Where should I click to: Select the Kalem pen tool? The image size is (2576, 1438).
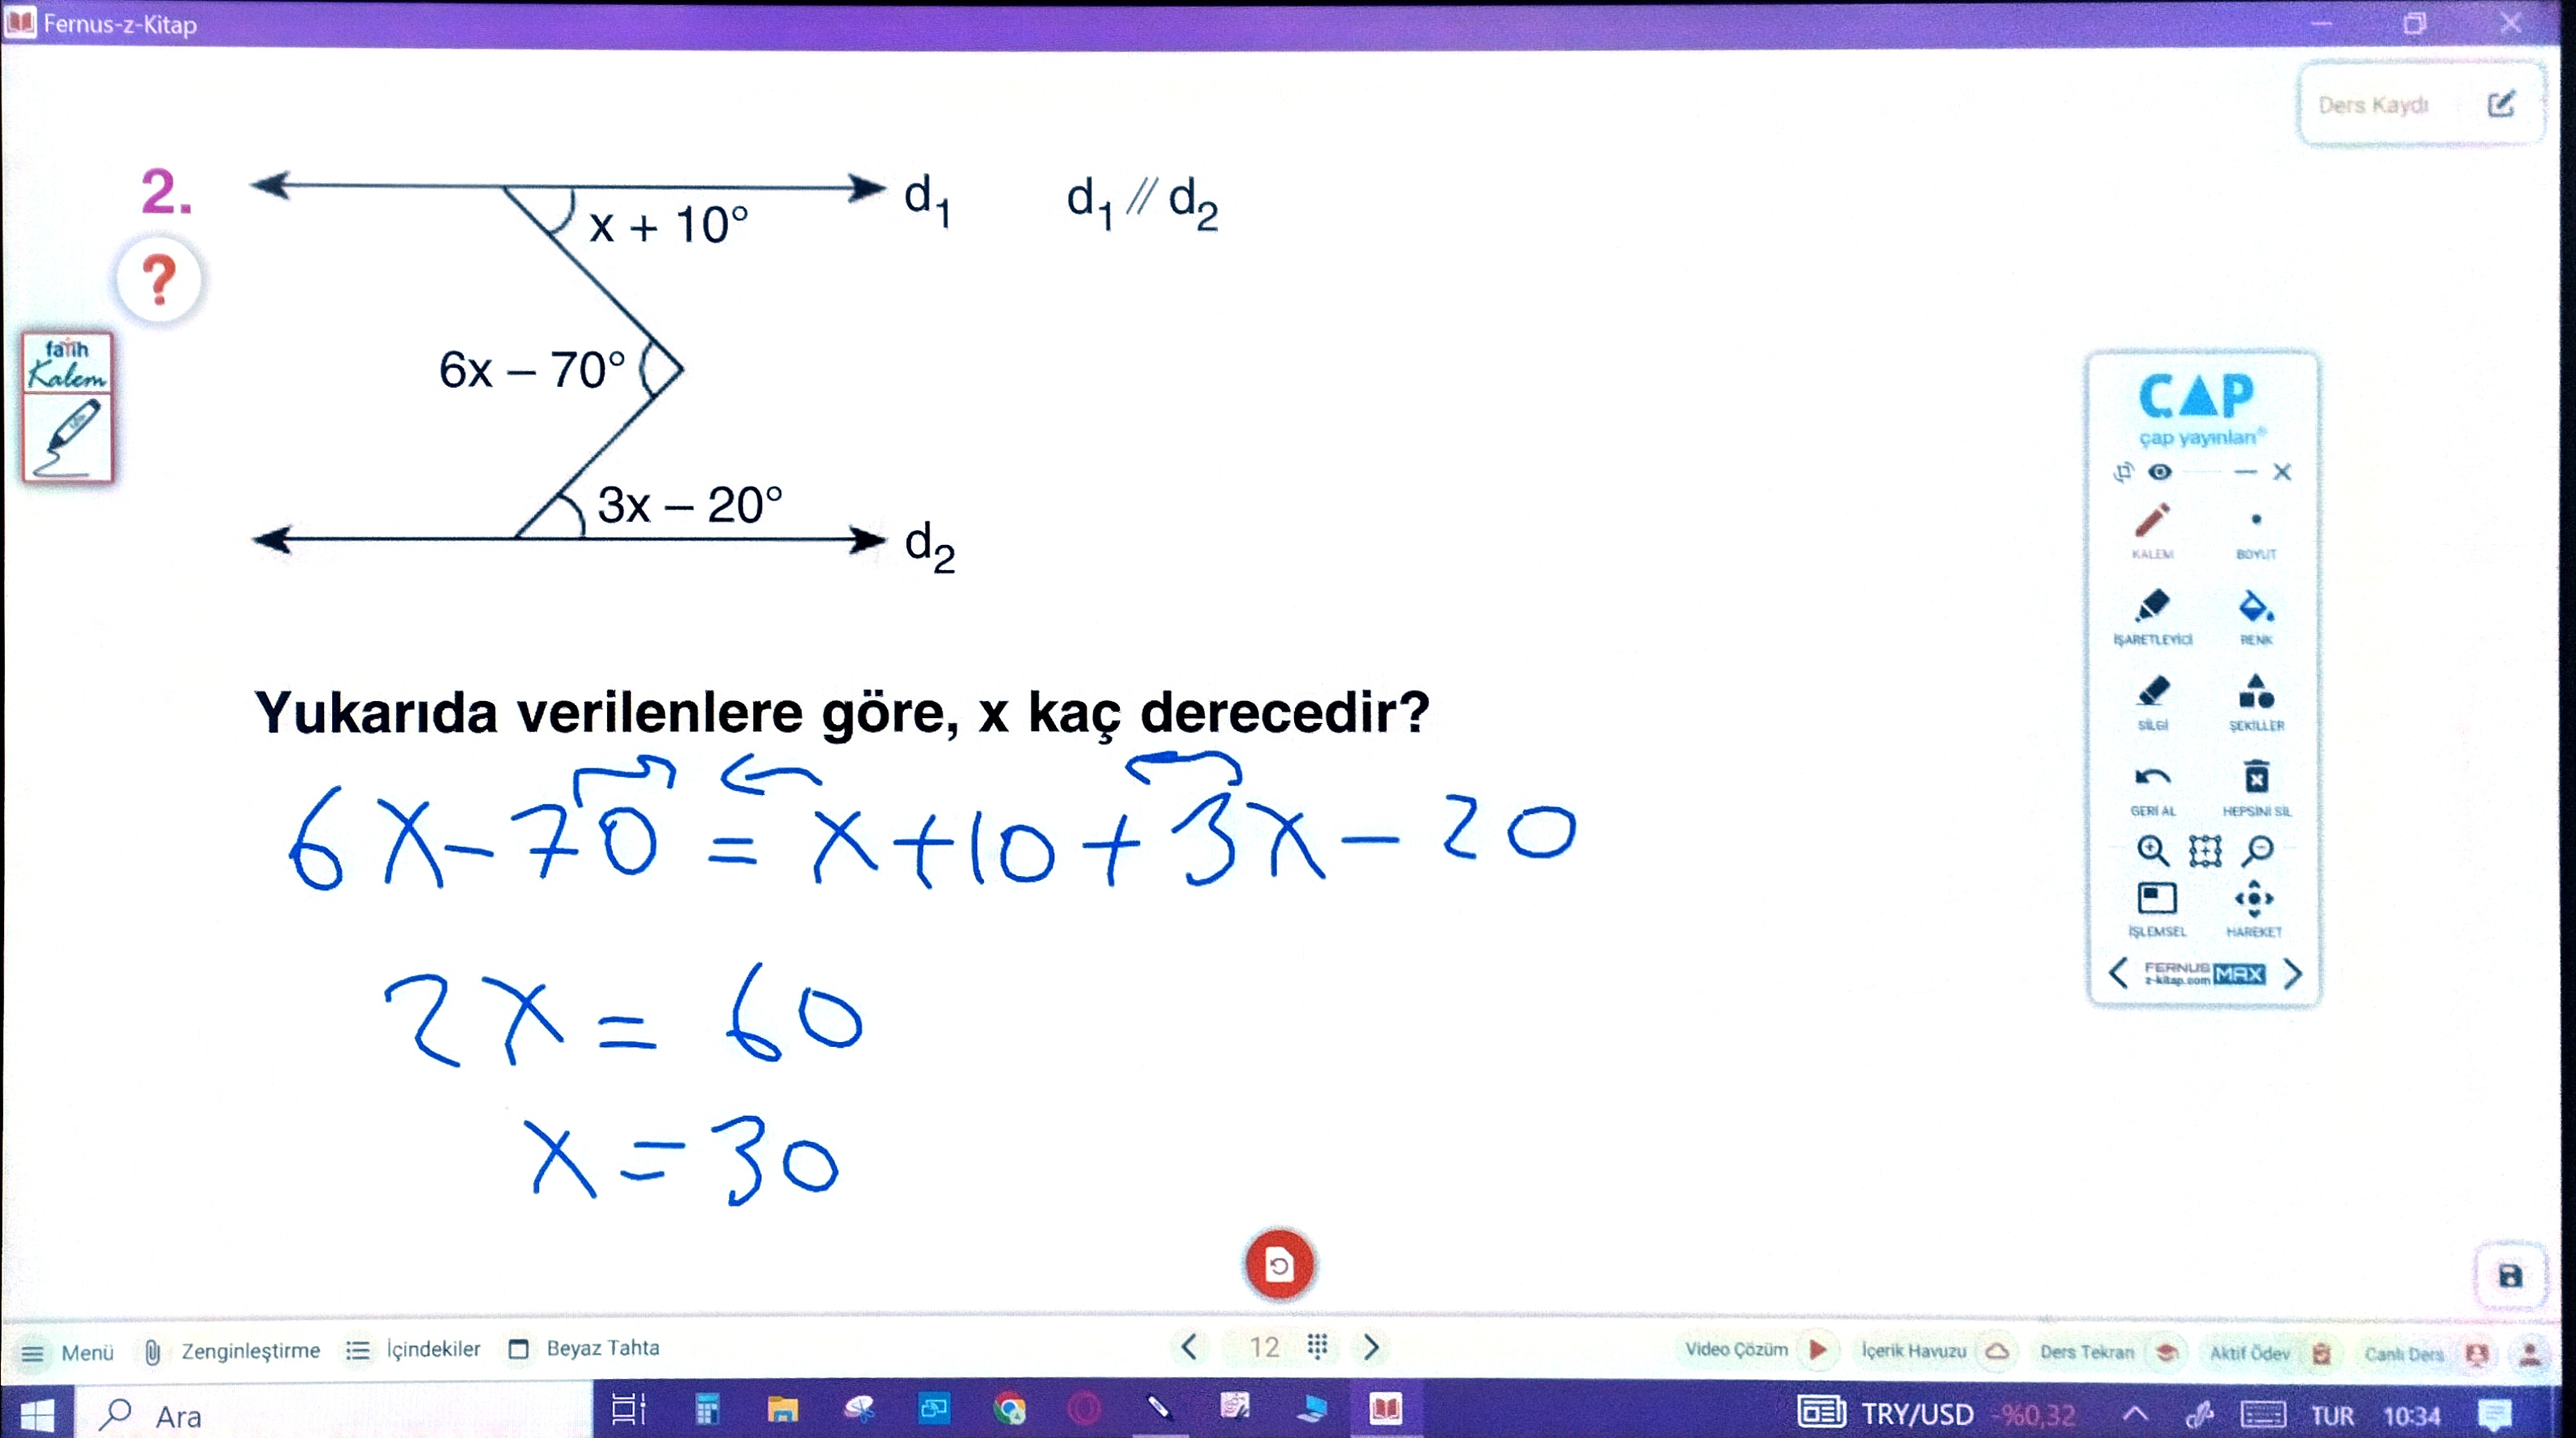point(2152,522)
